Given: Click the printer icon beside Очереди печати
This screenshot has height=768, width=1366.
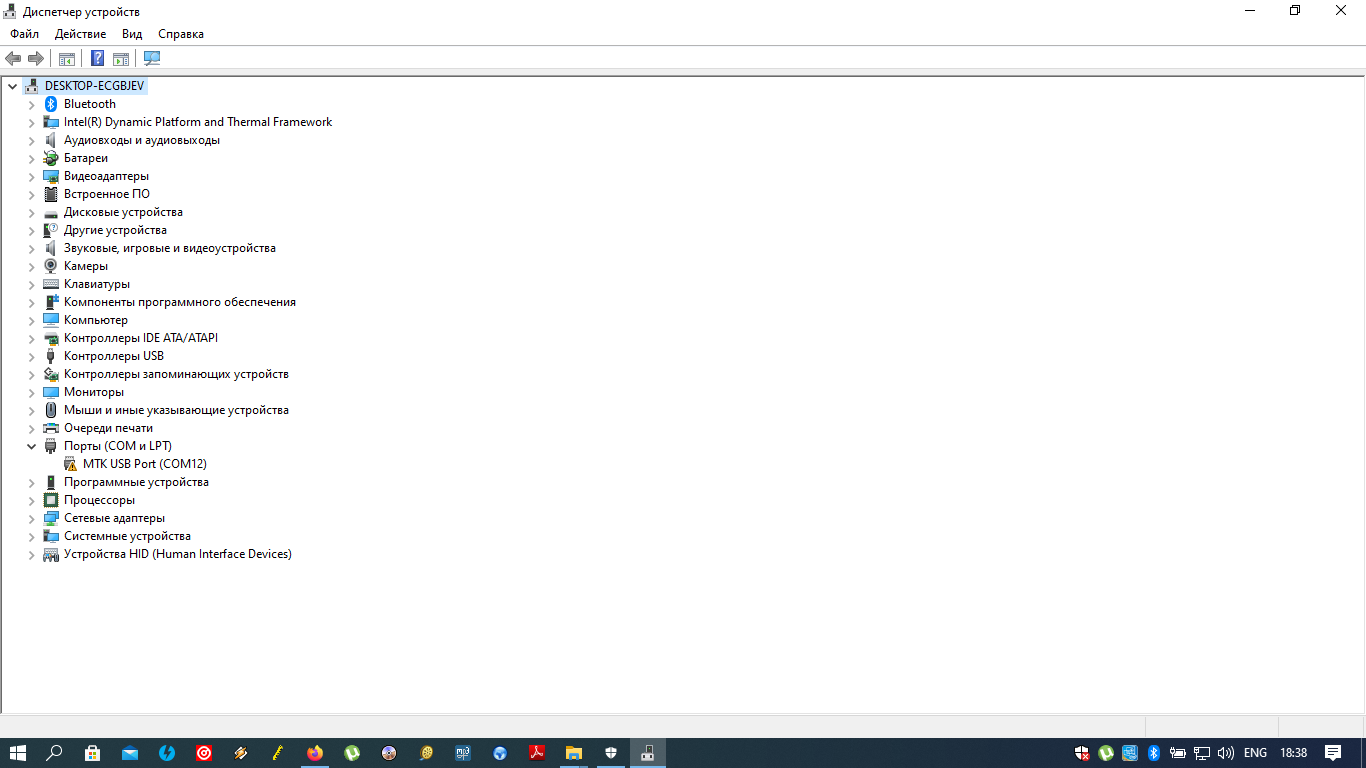Looking at the screenshot, I should 51,428.
